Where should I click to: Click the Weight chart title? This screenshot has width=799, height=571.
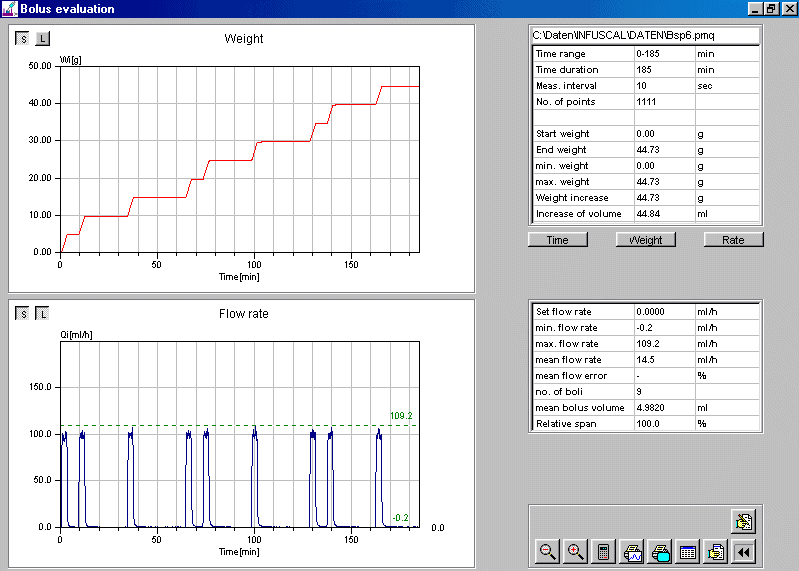244,39
